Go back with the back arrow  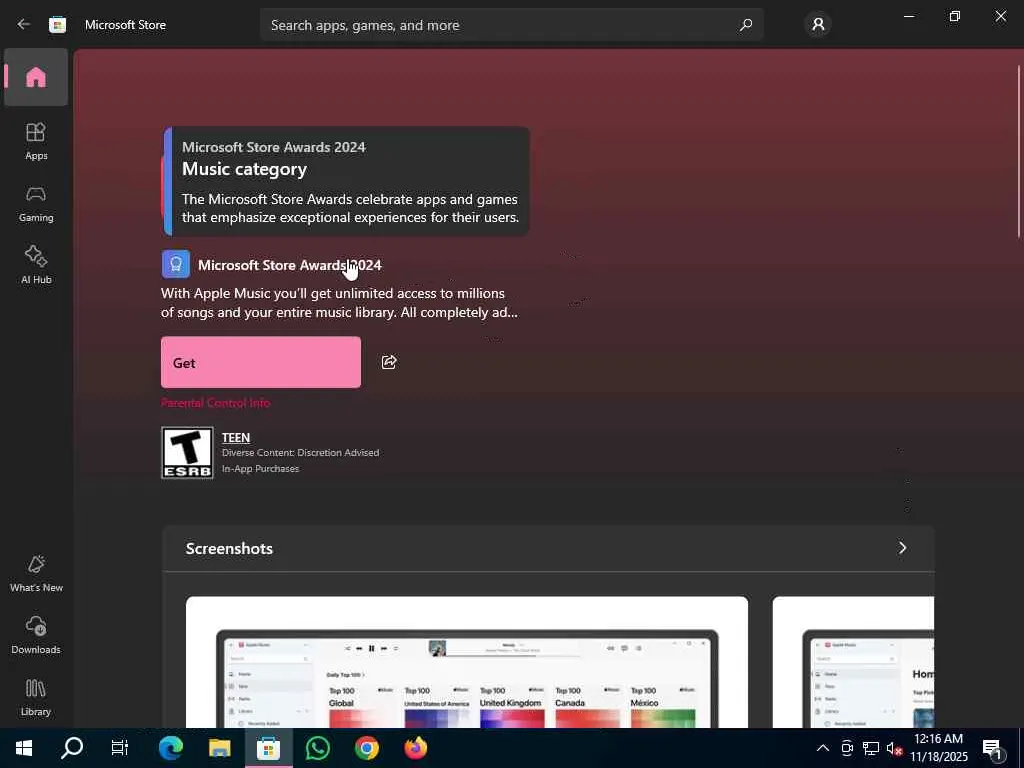click(x=24, y=25)
